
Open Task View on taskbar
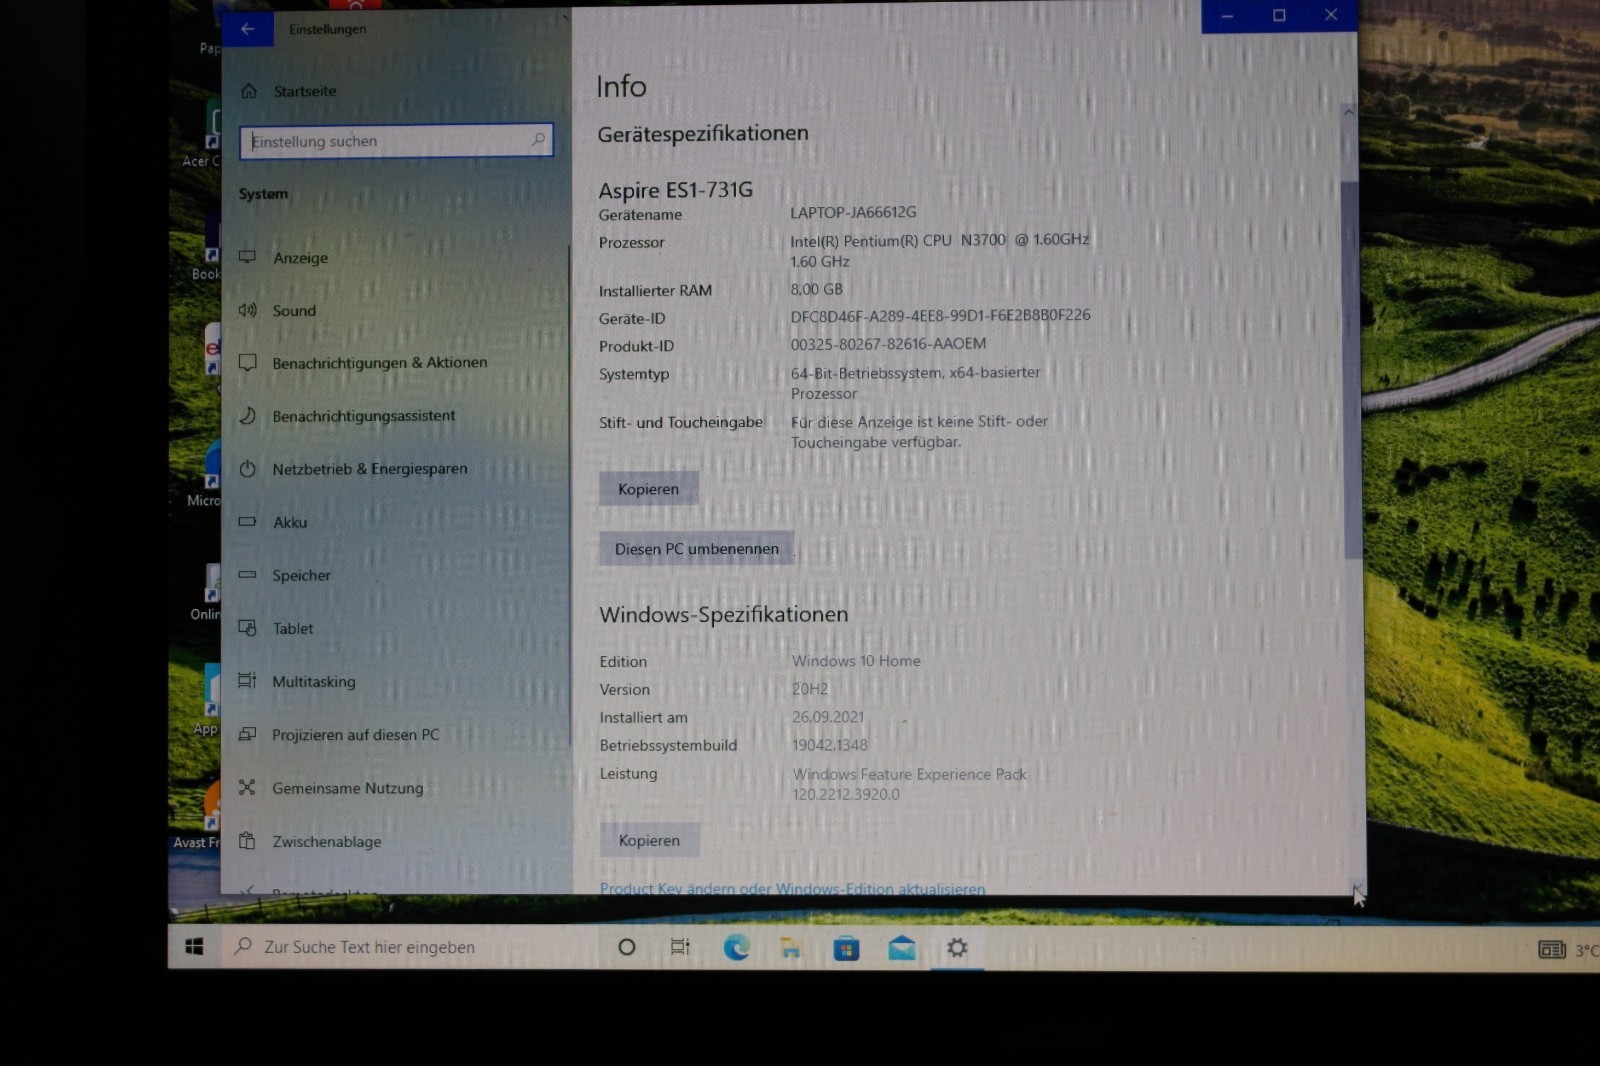[x=680, y=947]
